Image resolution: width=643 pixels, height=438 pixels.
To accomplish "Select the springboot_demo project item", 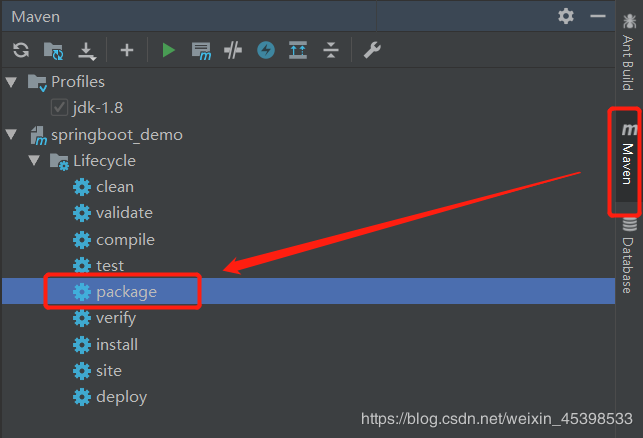I will coord(106,135).
